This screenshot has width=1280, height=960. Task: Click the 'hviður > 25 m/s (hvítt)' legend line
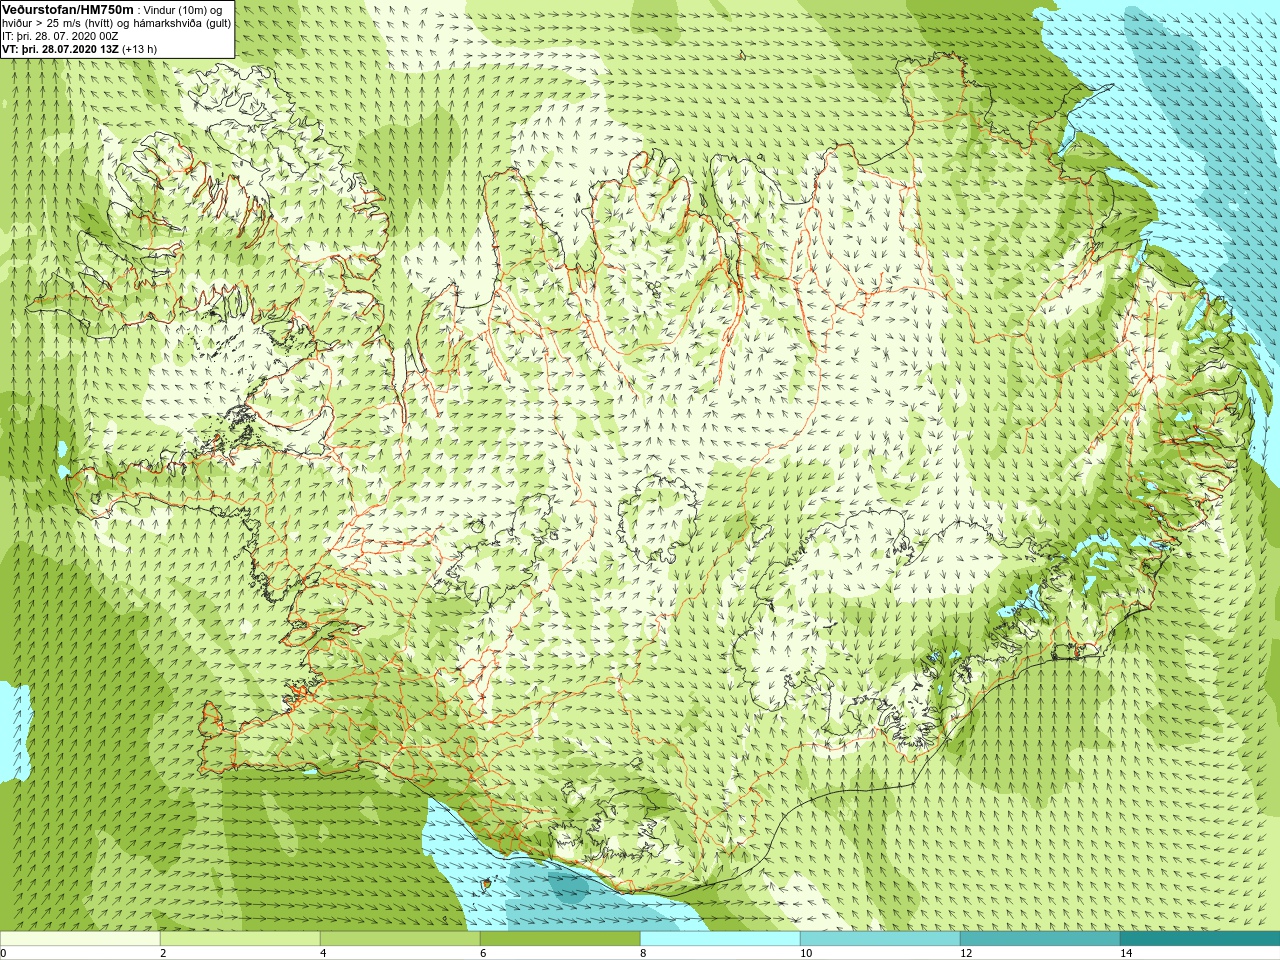(x=58, y=23)
